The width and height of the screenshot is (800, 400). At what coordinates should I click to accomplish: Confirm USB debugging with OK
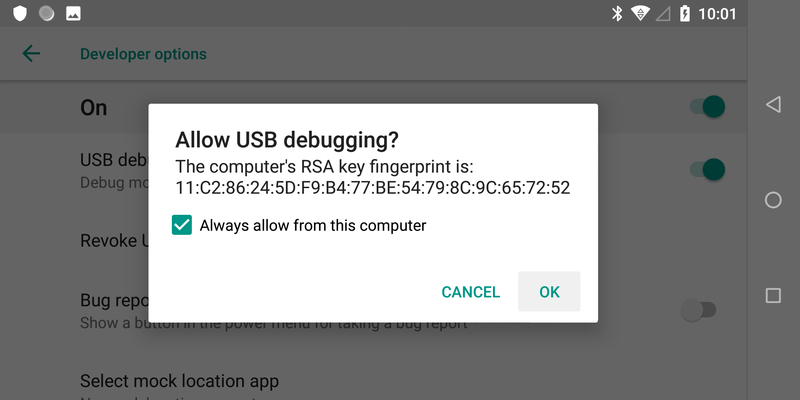(549, 291)
